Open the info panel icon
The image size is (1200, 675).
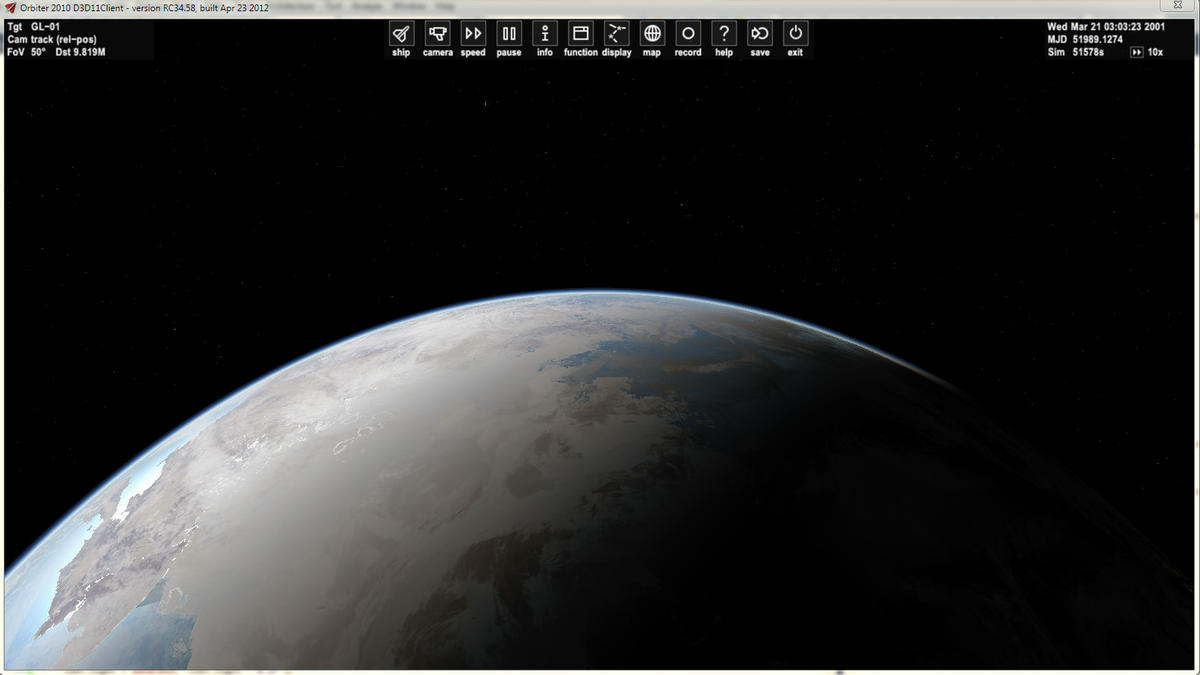[545, 33]
